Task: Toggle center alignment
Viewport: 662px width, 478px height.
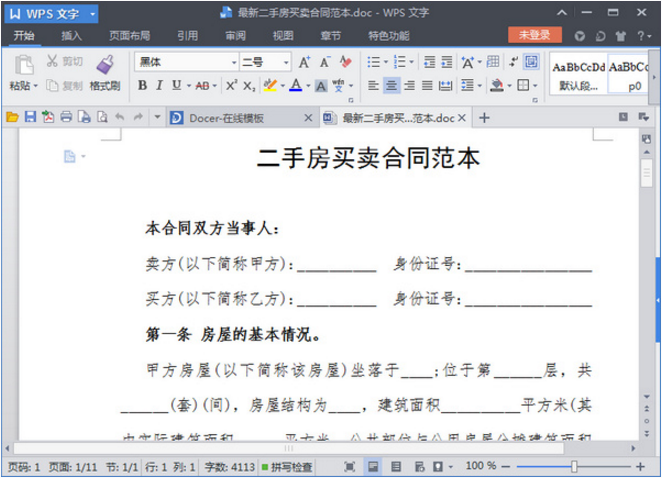Action: coord(391,86)
